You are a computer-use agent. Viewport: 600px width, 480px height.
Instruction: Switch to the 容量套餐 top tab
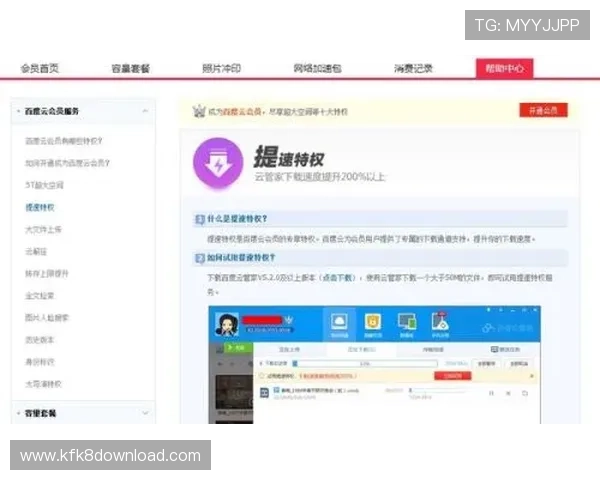[130, 69]
